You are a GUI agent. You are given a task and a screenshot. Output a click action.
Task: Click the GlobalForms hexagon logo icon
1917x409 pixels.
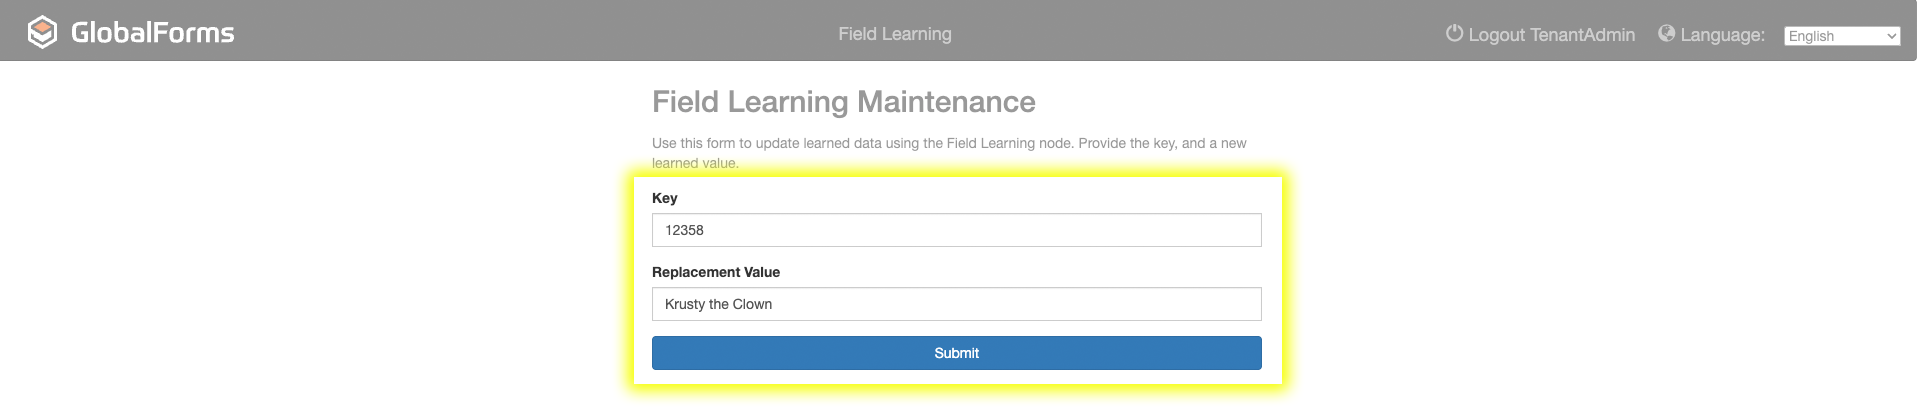42,33
